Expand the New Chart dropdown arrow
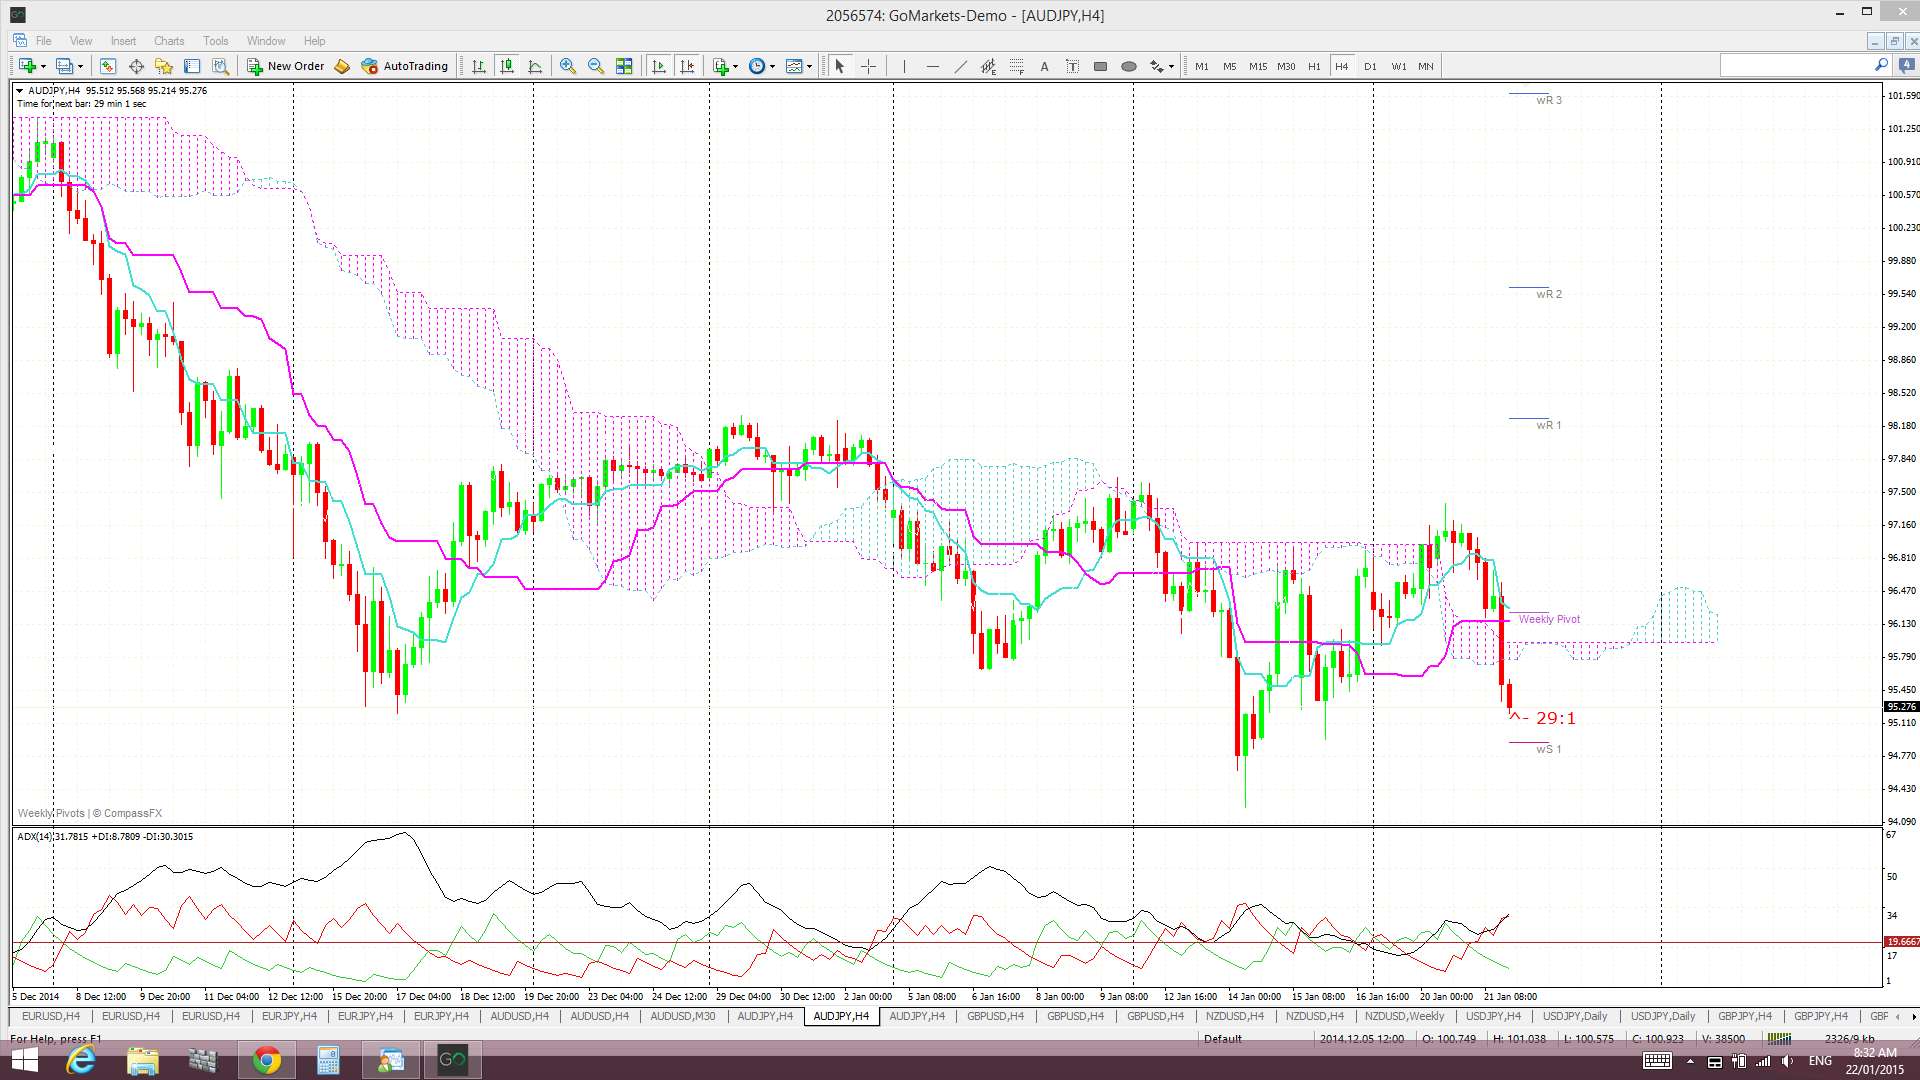Viewport: 1920px width, 1080px height. [44, 66]
